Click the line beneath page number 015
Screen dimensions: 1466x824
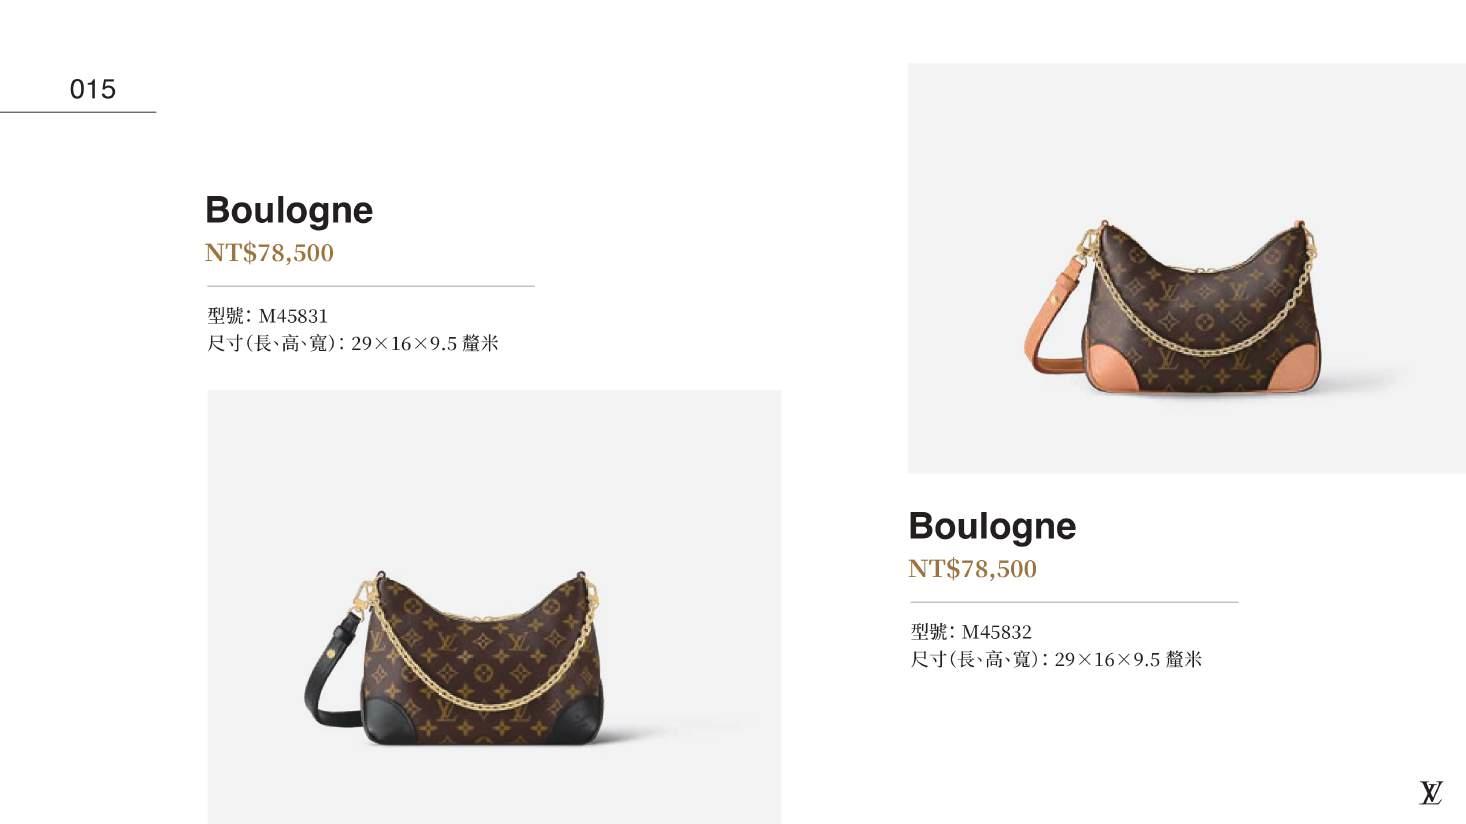coord(78,112)
